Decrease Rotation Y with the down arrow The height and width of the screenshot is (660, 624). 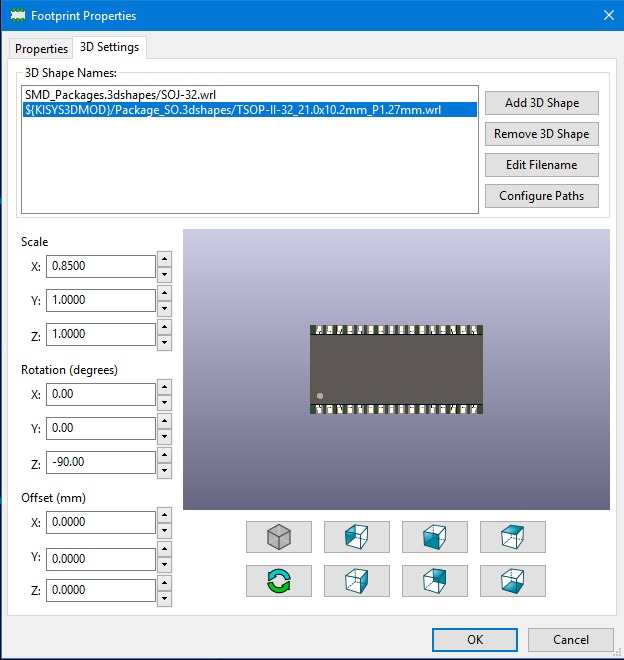click(x=164, y=436)
